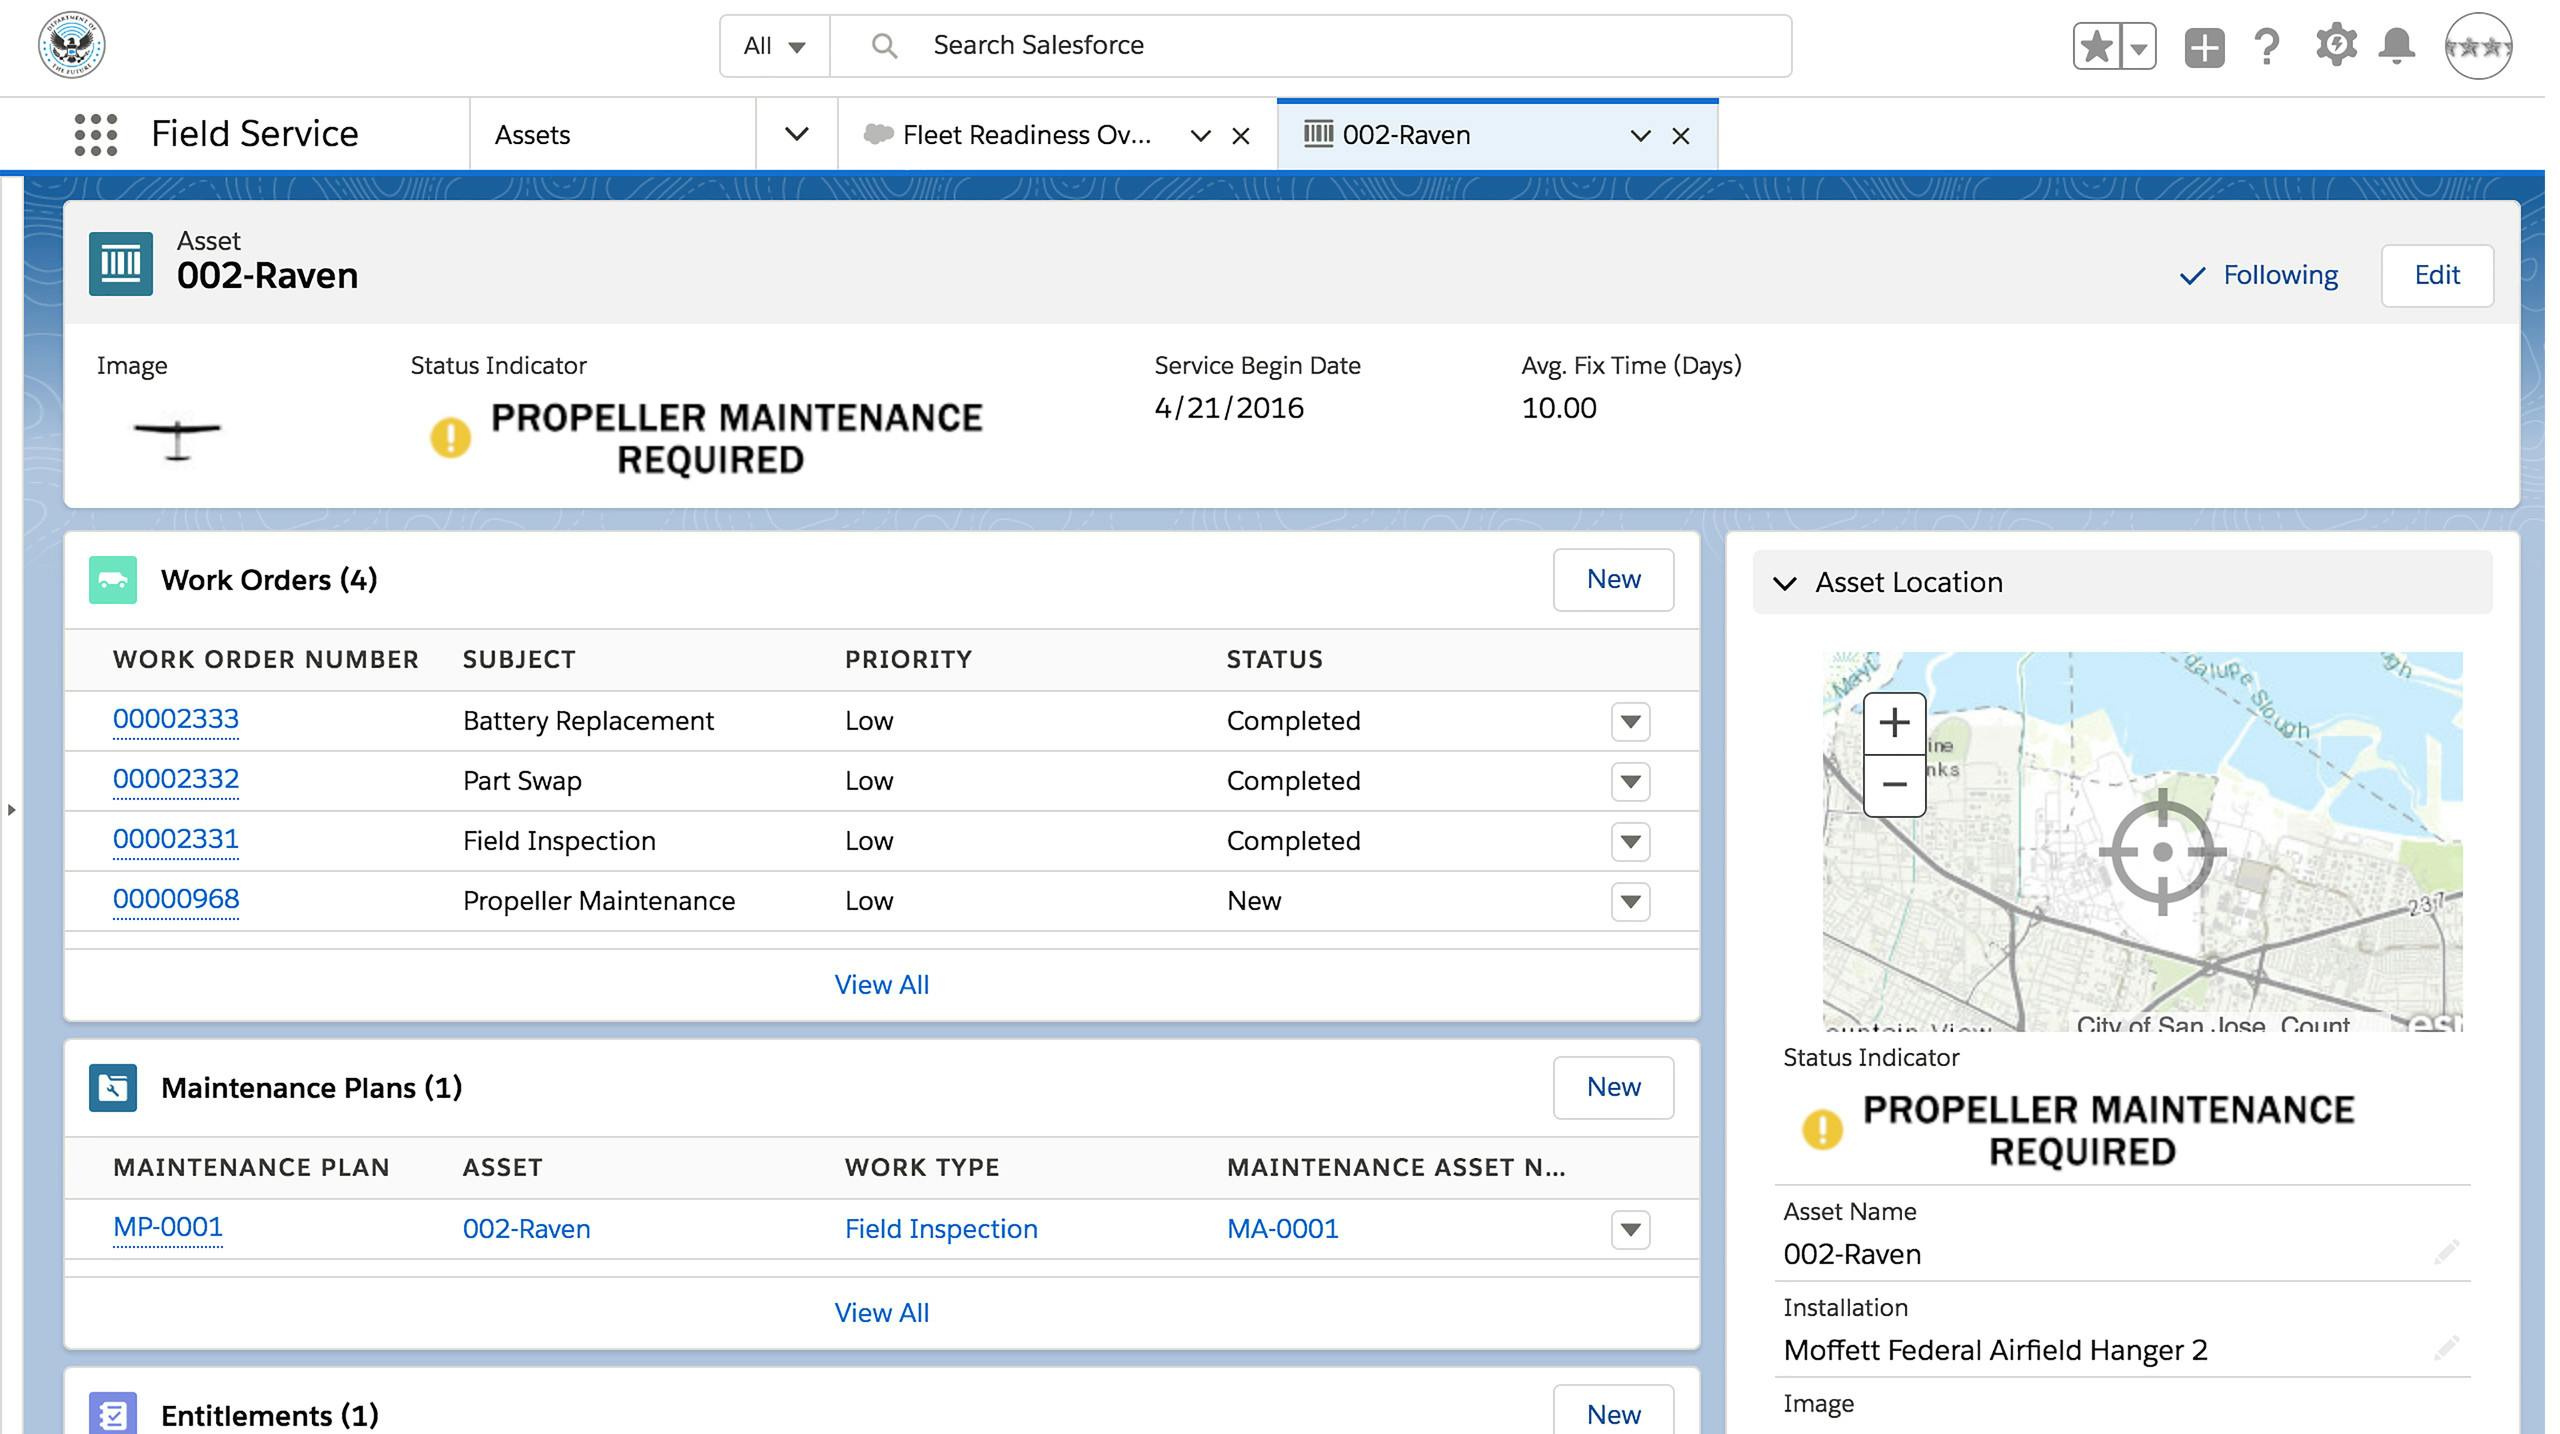View All maintenance plans
The height and width of the screenshot is (1434, 2560).
882,1313
